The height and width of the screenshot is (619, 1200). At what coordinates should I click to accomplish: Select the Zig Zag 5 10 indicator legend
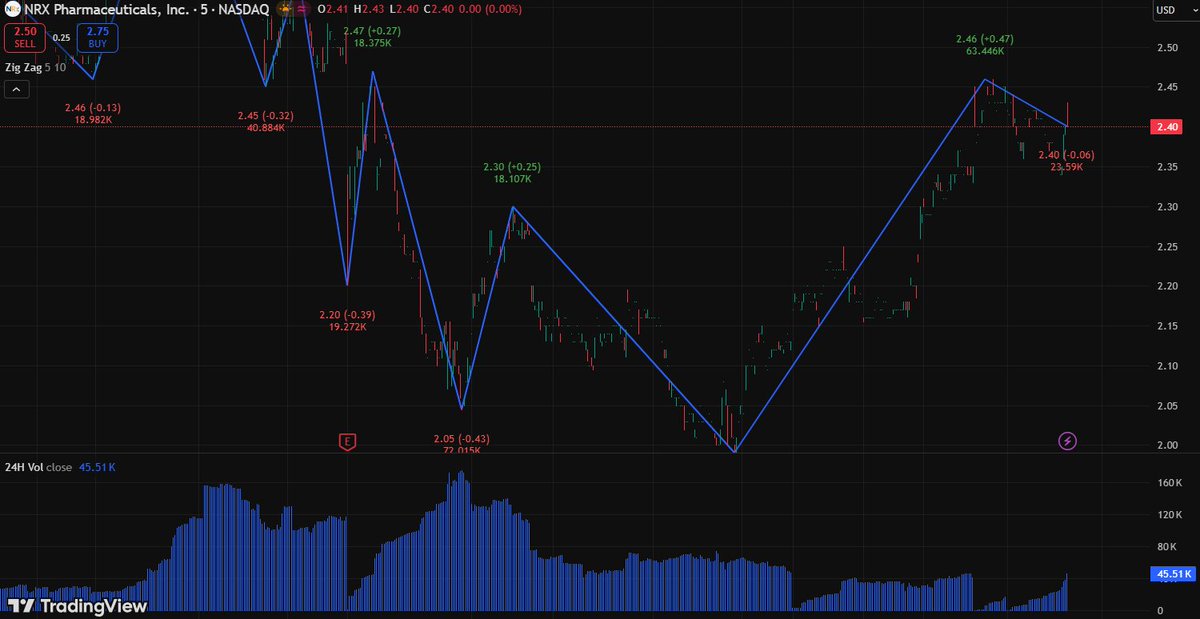(x=35, y=67)
